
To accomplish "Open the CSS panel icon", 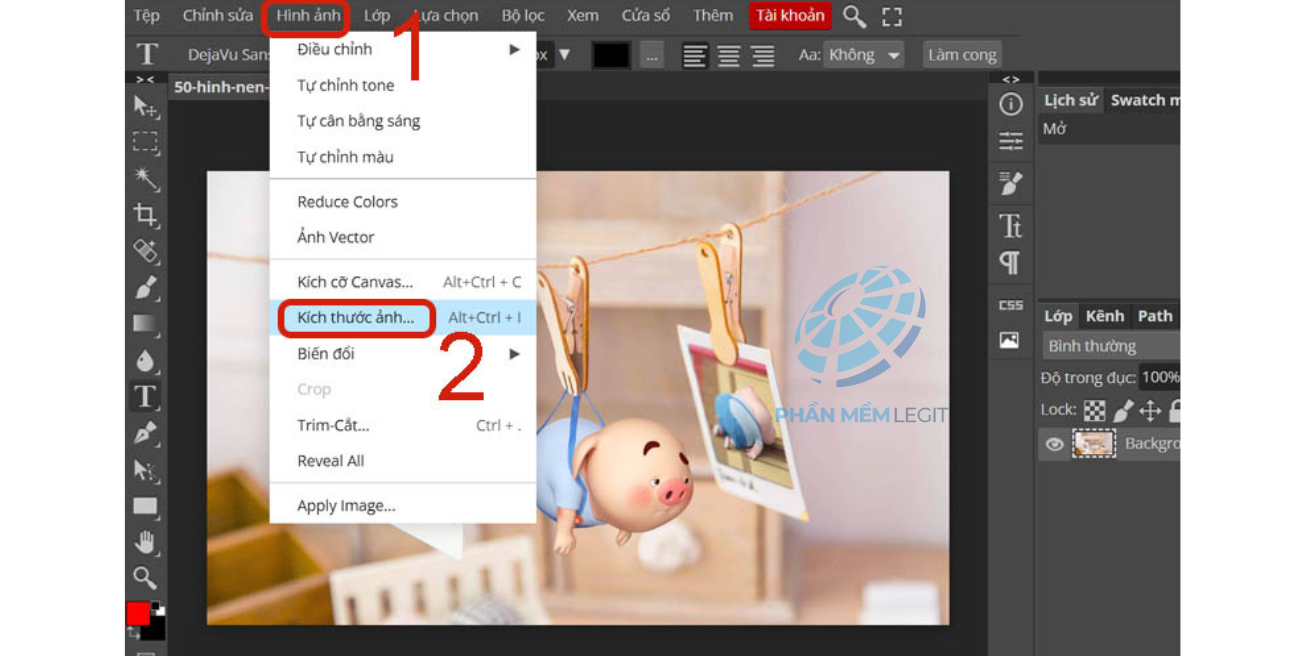I will pos(1010,305).
